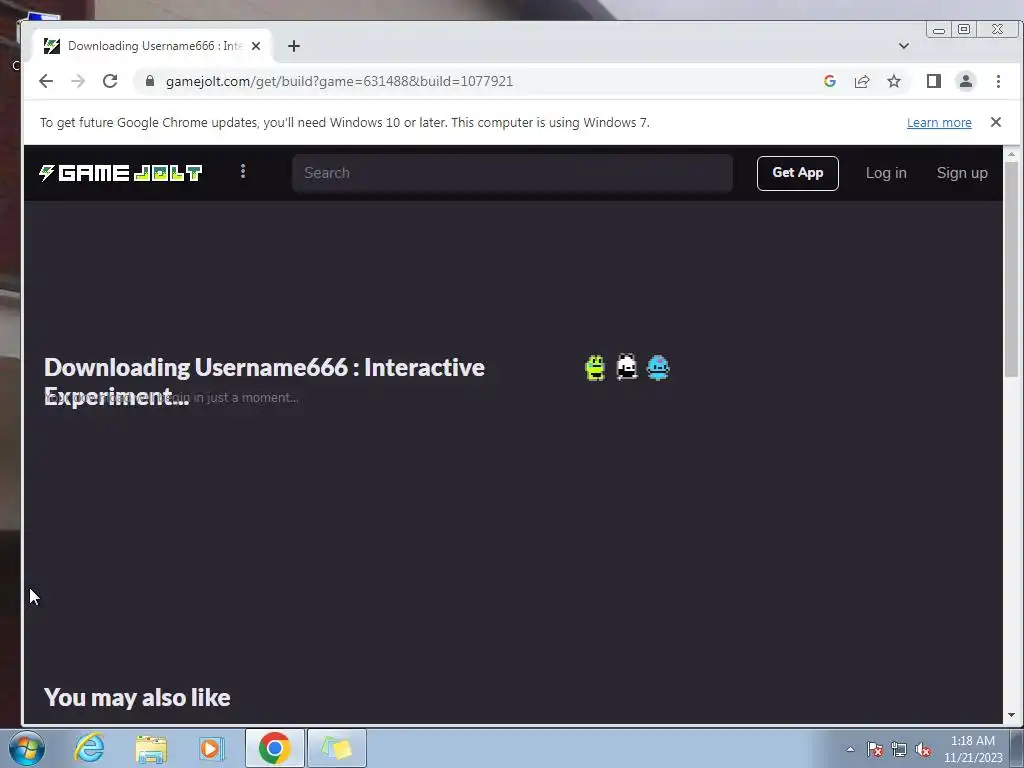Image resolution: width=1024 pixels, height=768 pixels.
Task: Click the scrollbar up arrow
Action: point(1012,155)
